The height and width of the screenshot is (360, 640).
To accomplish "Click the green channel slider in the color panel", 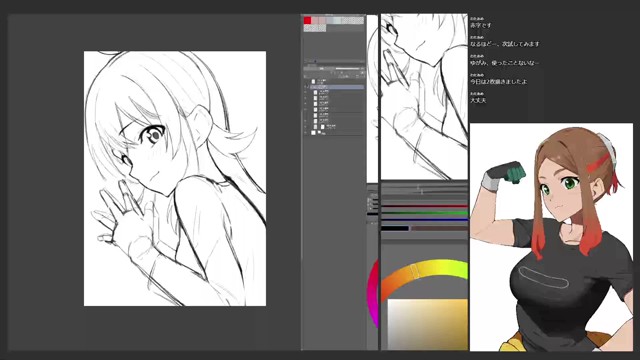I will [424, 213].
